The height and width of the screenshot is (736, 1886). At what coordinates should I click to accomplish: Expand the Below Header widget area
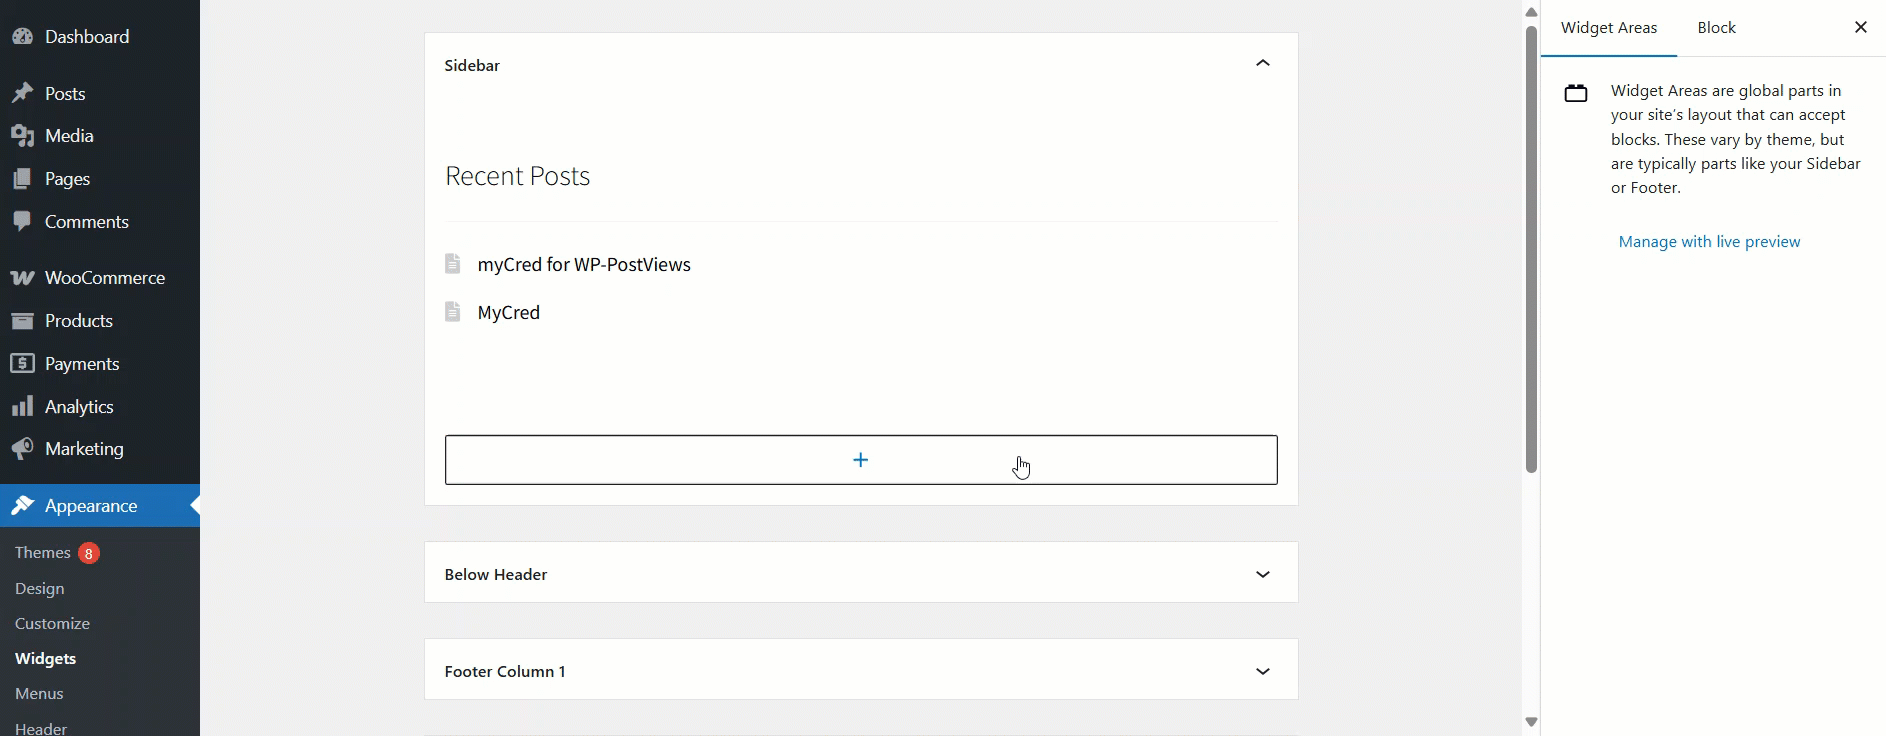[1262, 574]
